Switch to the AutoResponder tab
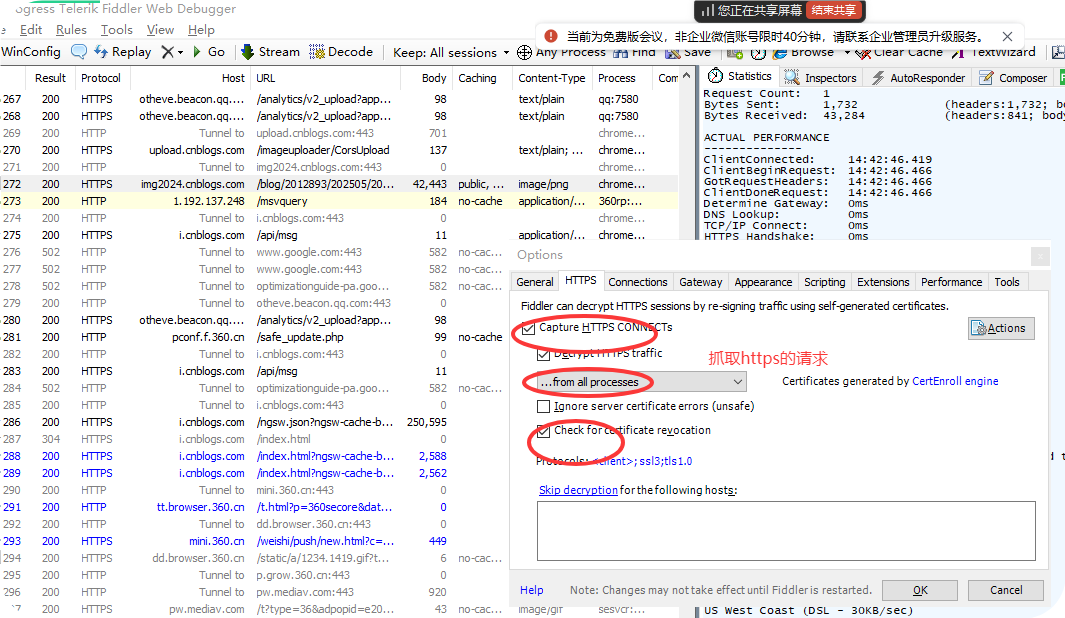 tap(918, 77)
